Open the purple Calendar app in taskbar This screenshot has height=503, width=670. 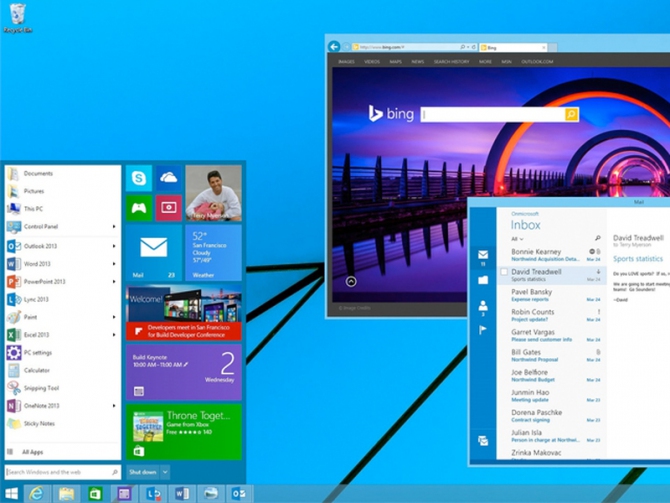pyautogui.click(x=124, y=494)
